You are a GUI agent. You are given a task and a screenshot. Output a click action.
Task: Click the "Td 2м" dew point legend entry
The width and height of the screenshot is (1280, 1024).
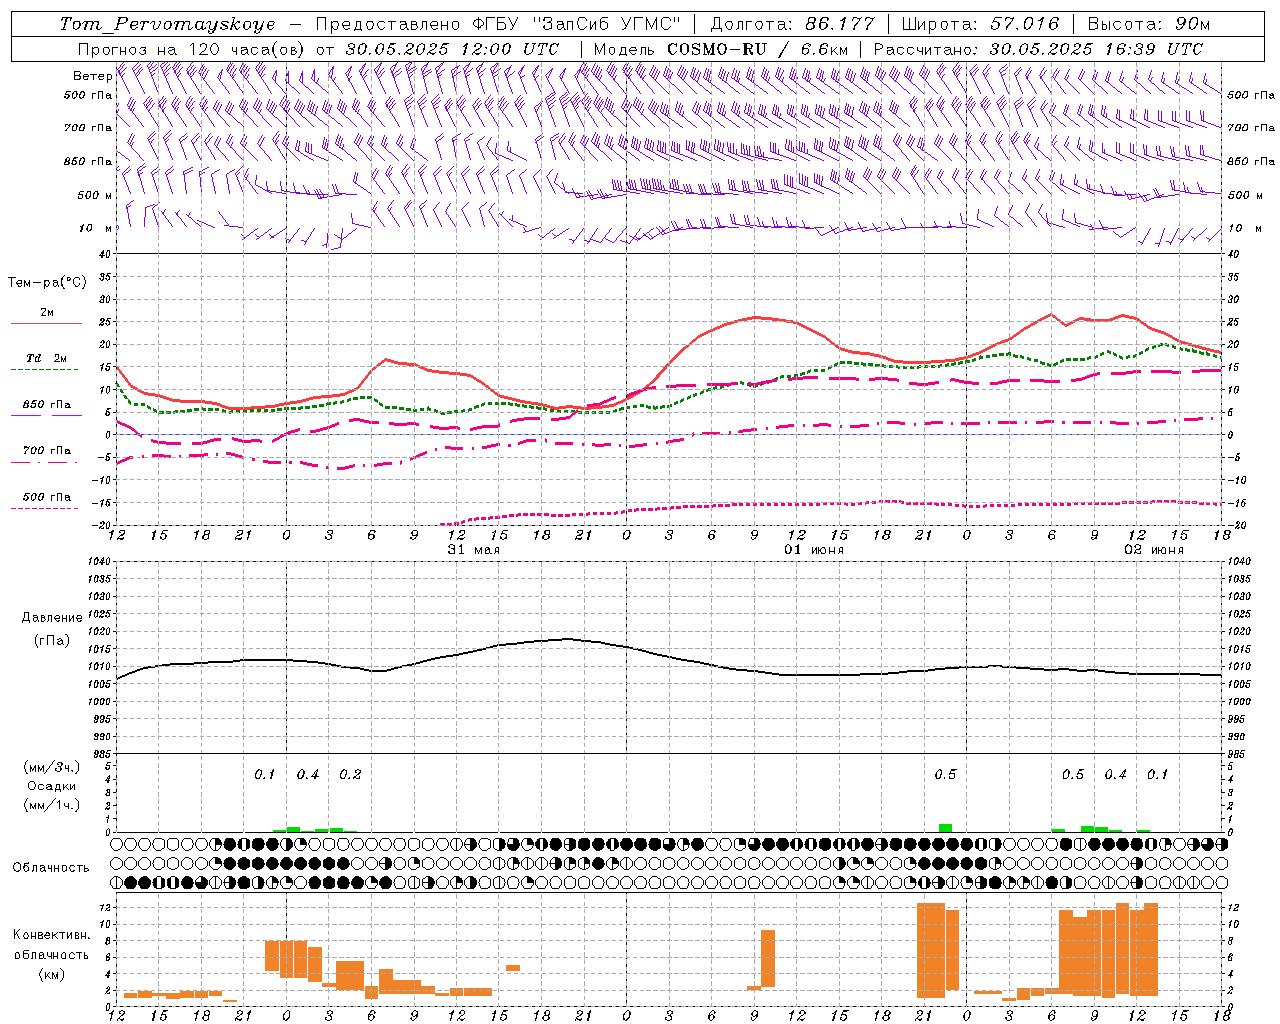46,358
